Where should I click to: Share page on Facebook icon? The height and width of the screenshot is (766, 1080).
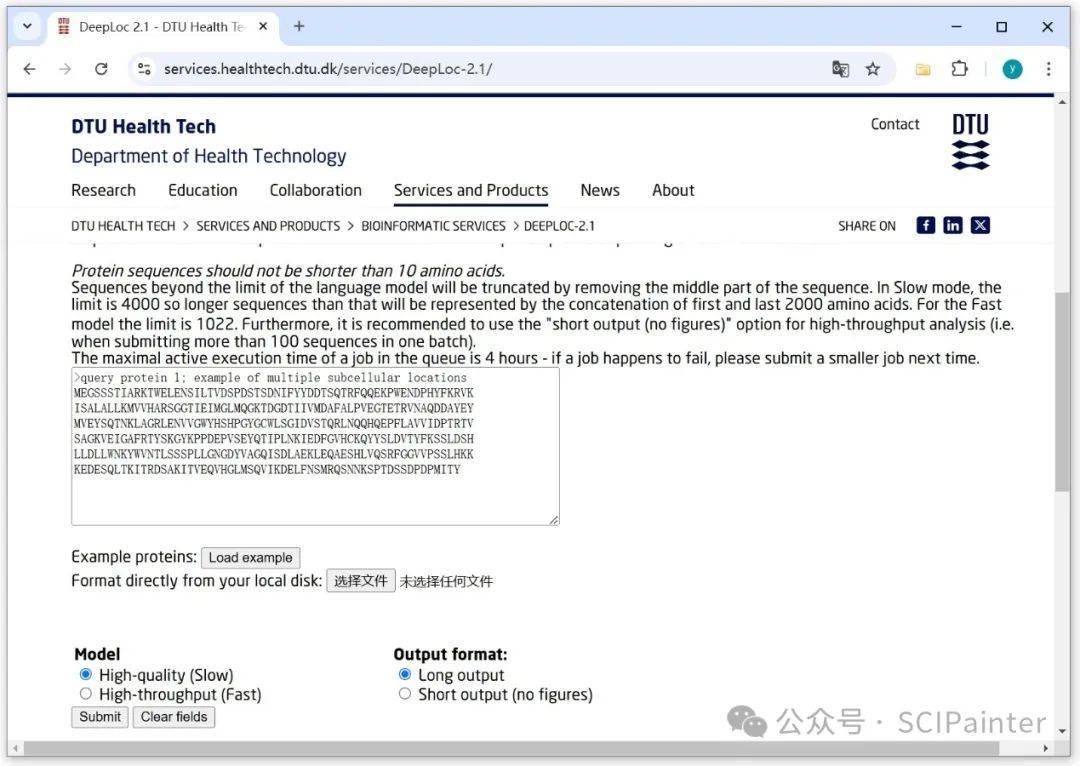pos(926,225)
